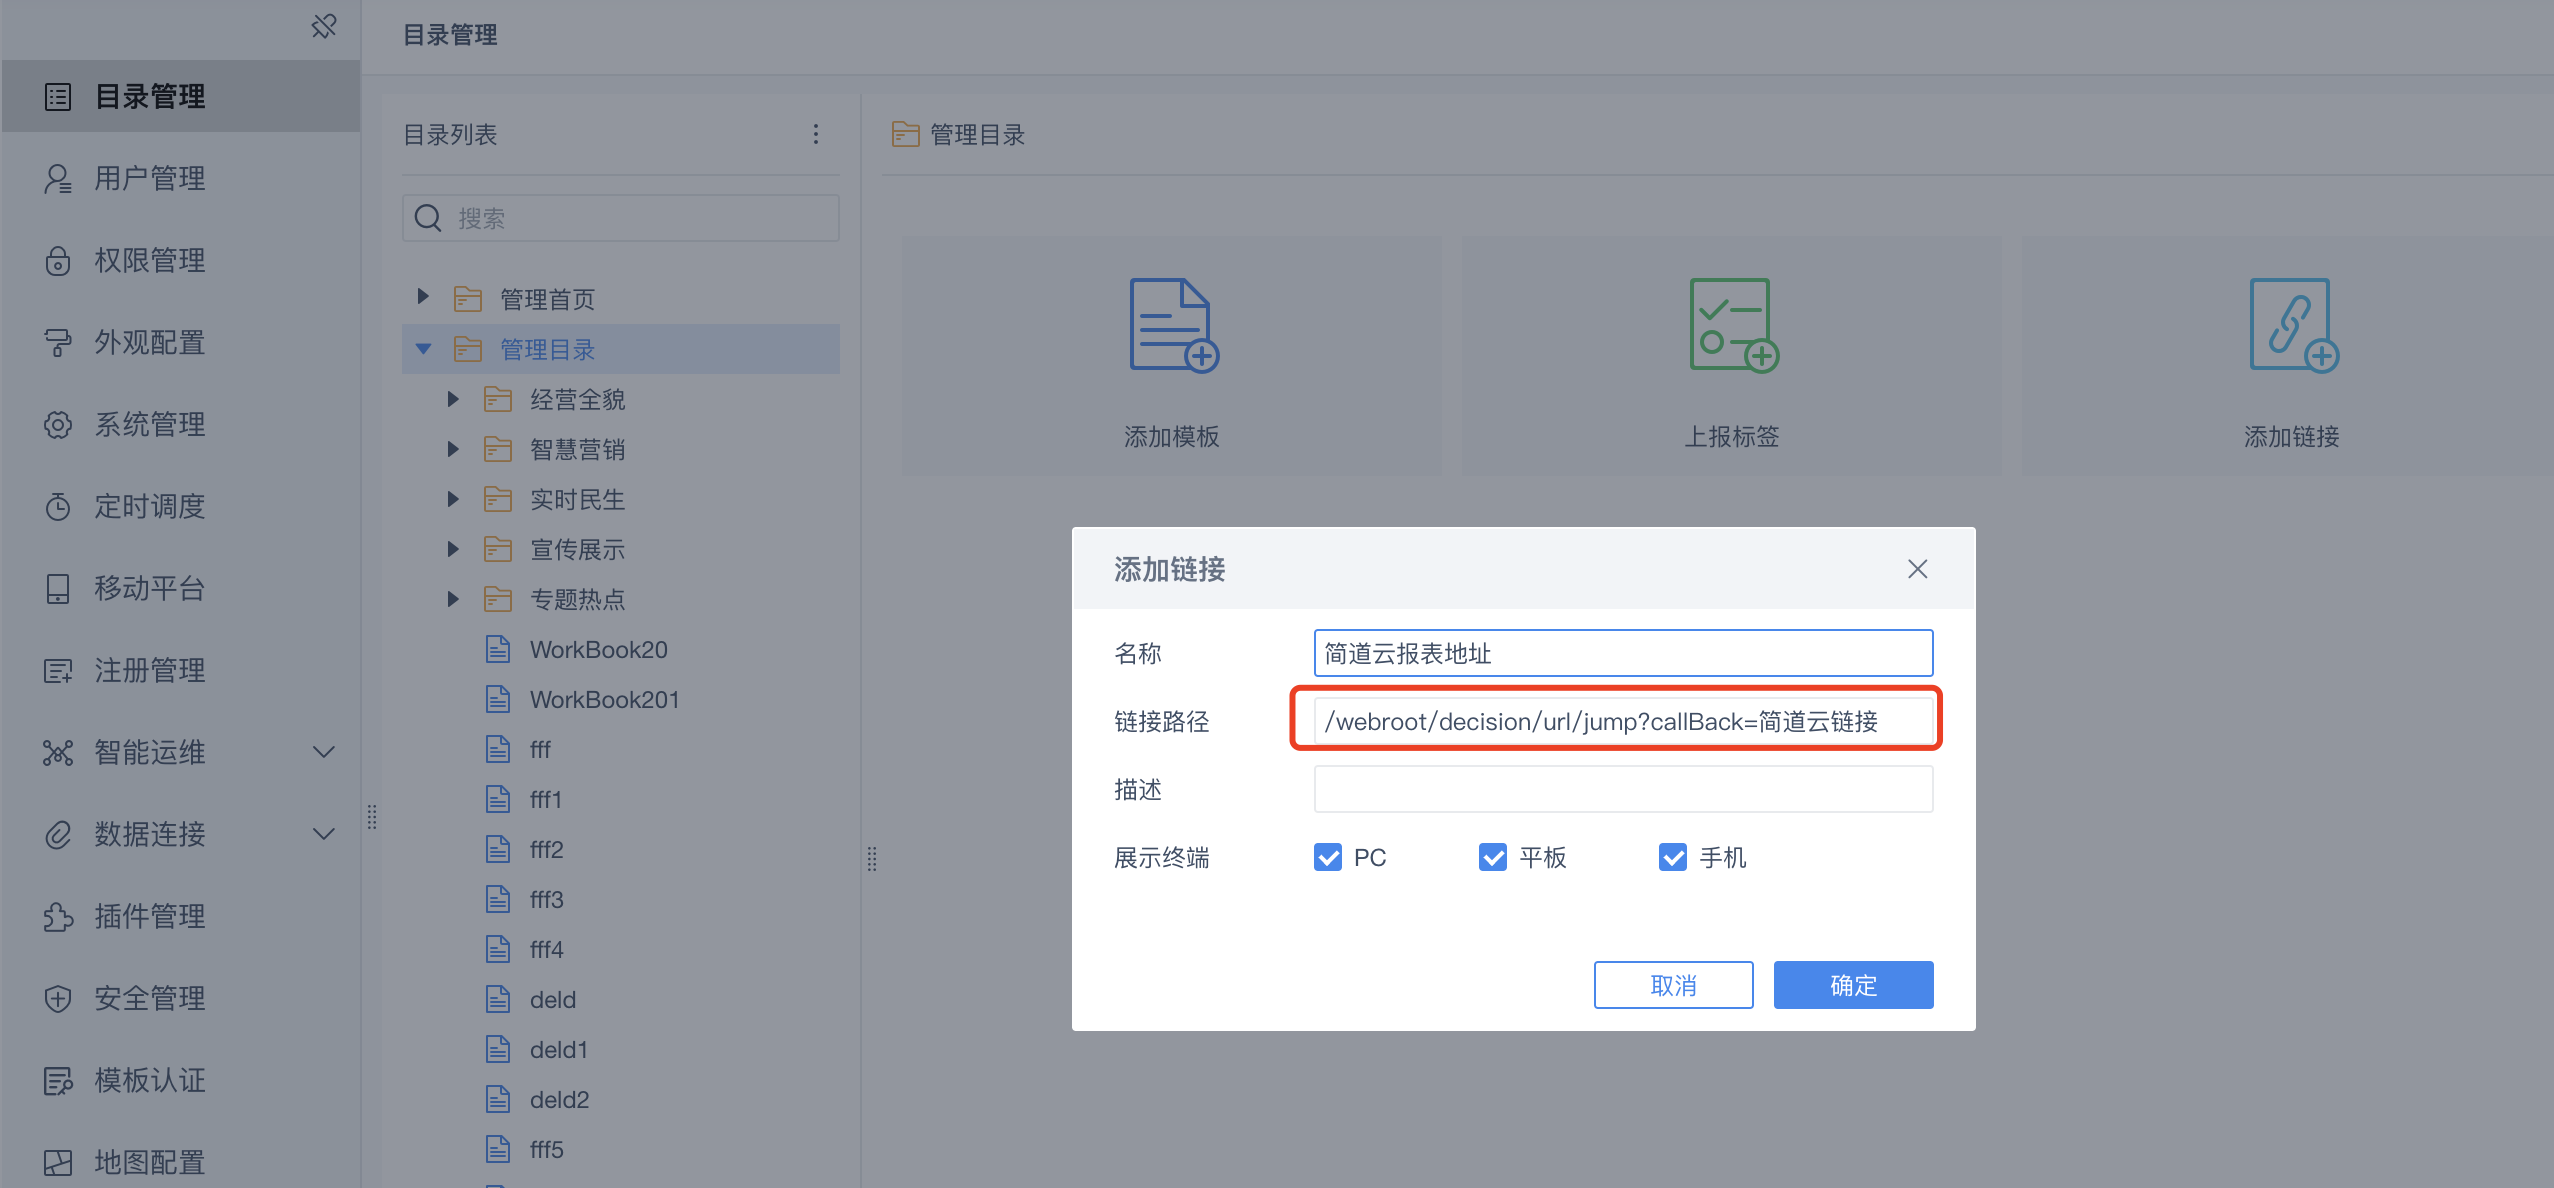Click the pin icon atop sidebar

(324, 26)
